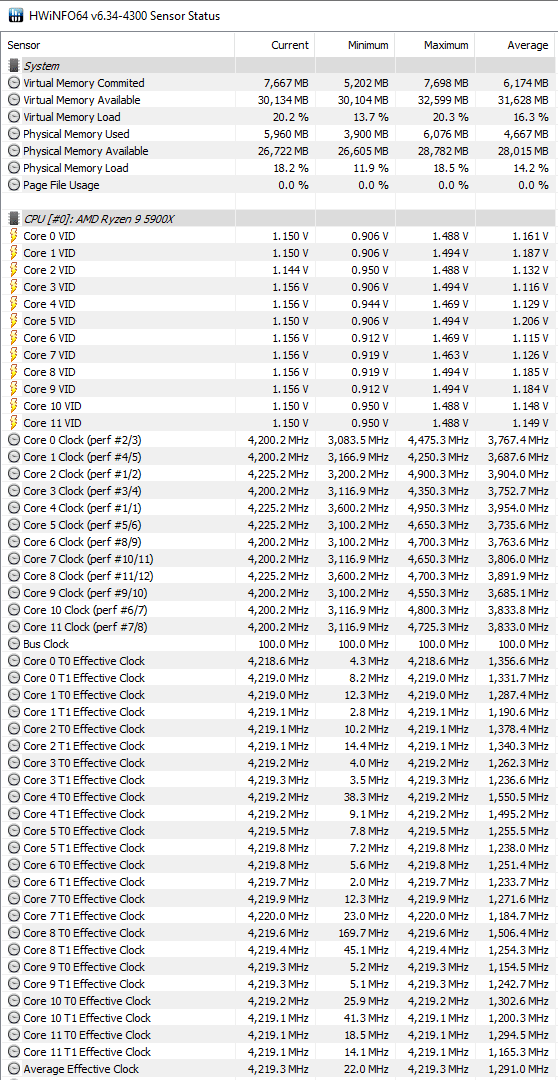
Task: Click the Core 8 T0 Effective Clock icon
Action: pos(14,933)
